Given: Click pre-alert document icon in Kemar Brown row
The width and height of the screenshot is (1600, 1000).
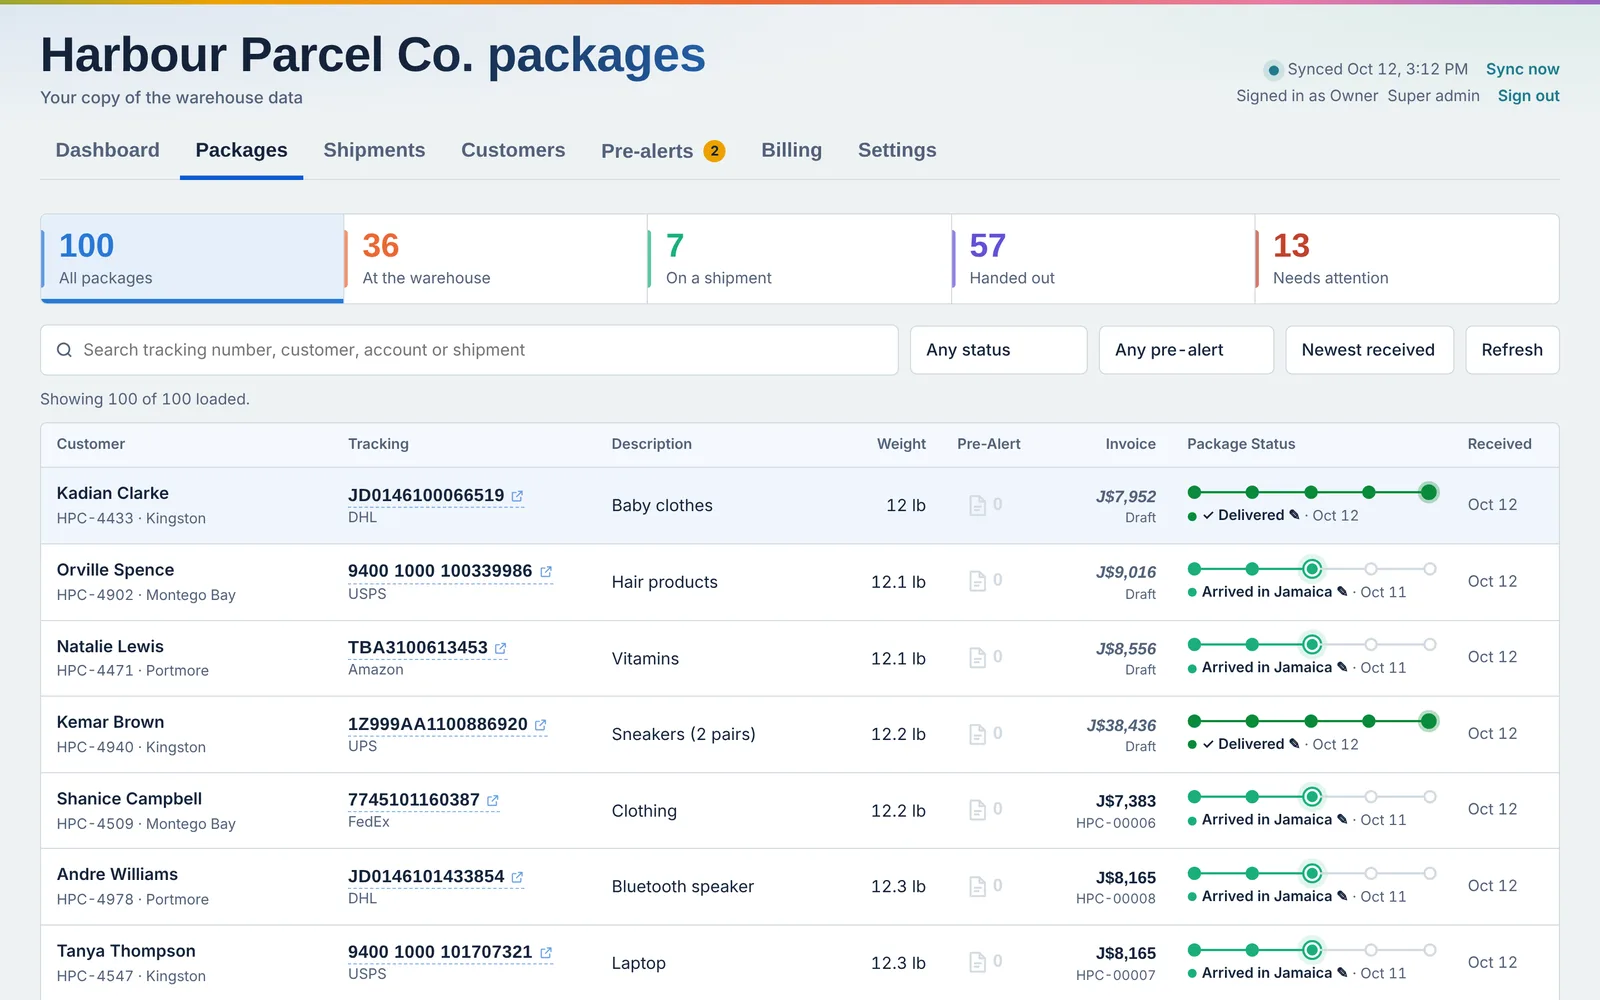Looking at the screenshot, I should pos(978,735).
